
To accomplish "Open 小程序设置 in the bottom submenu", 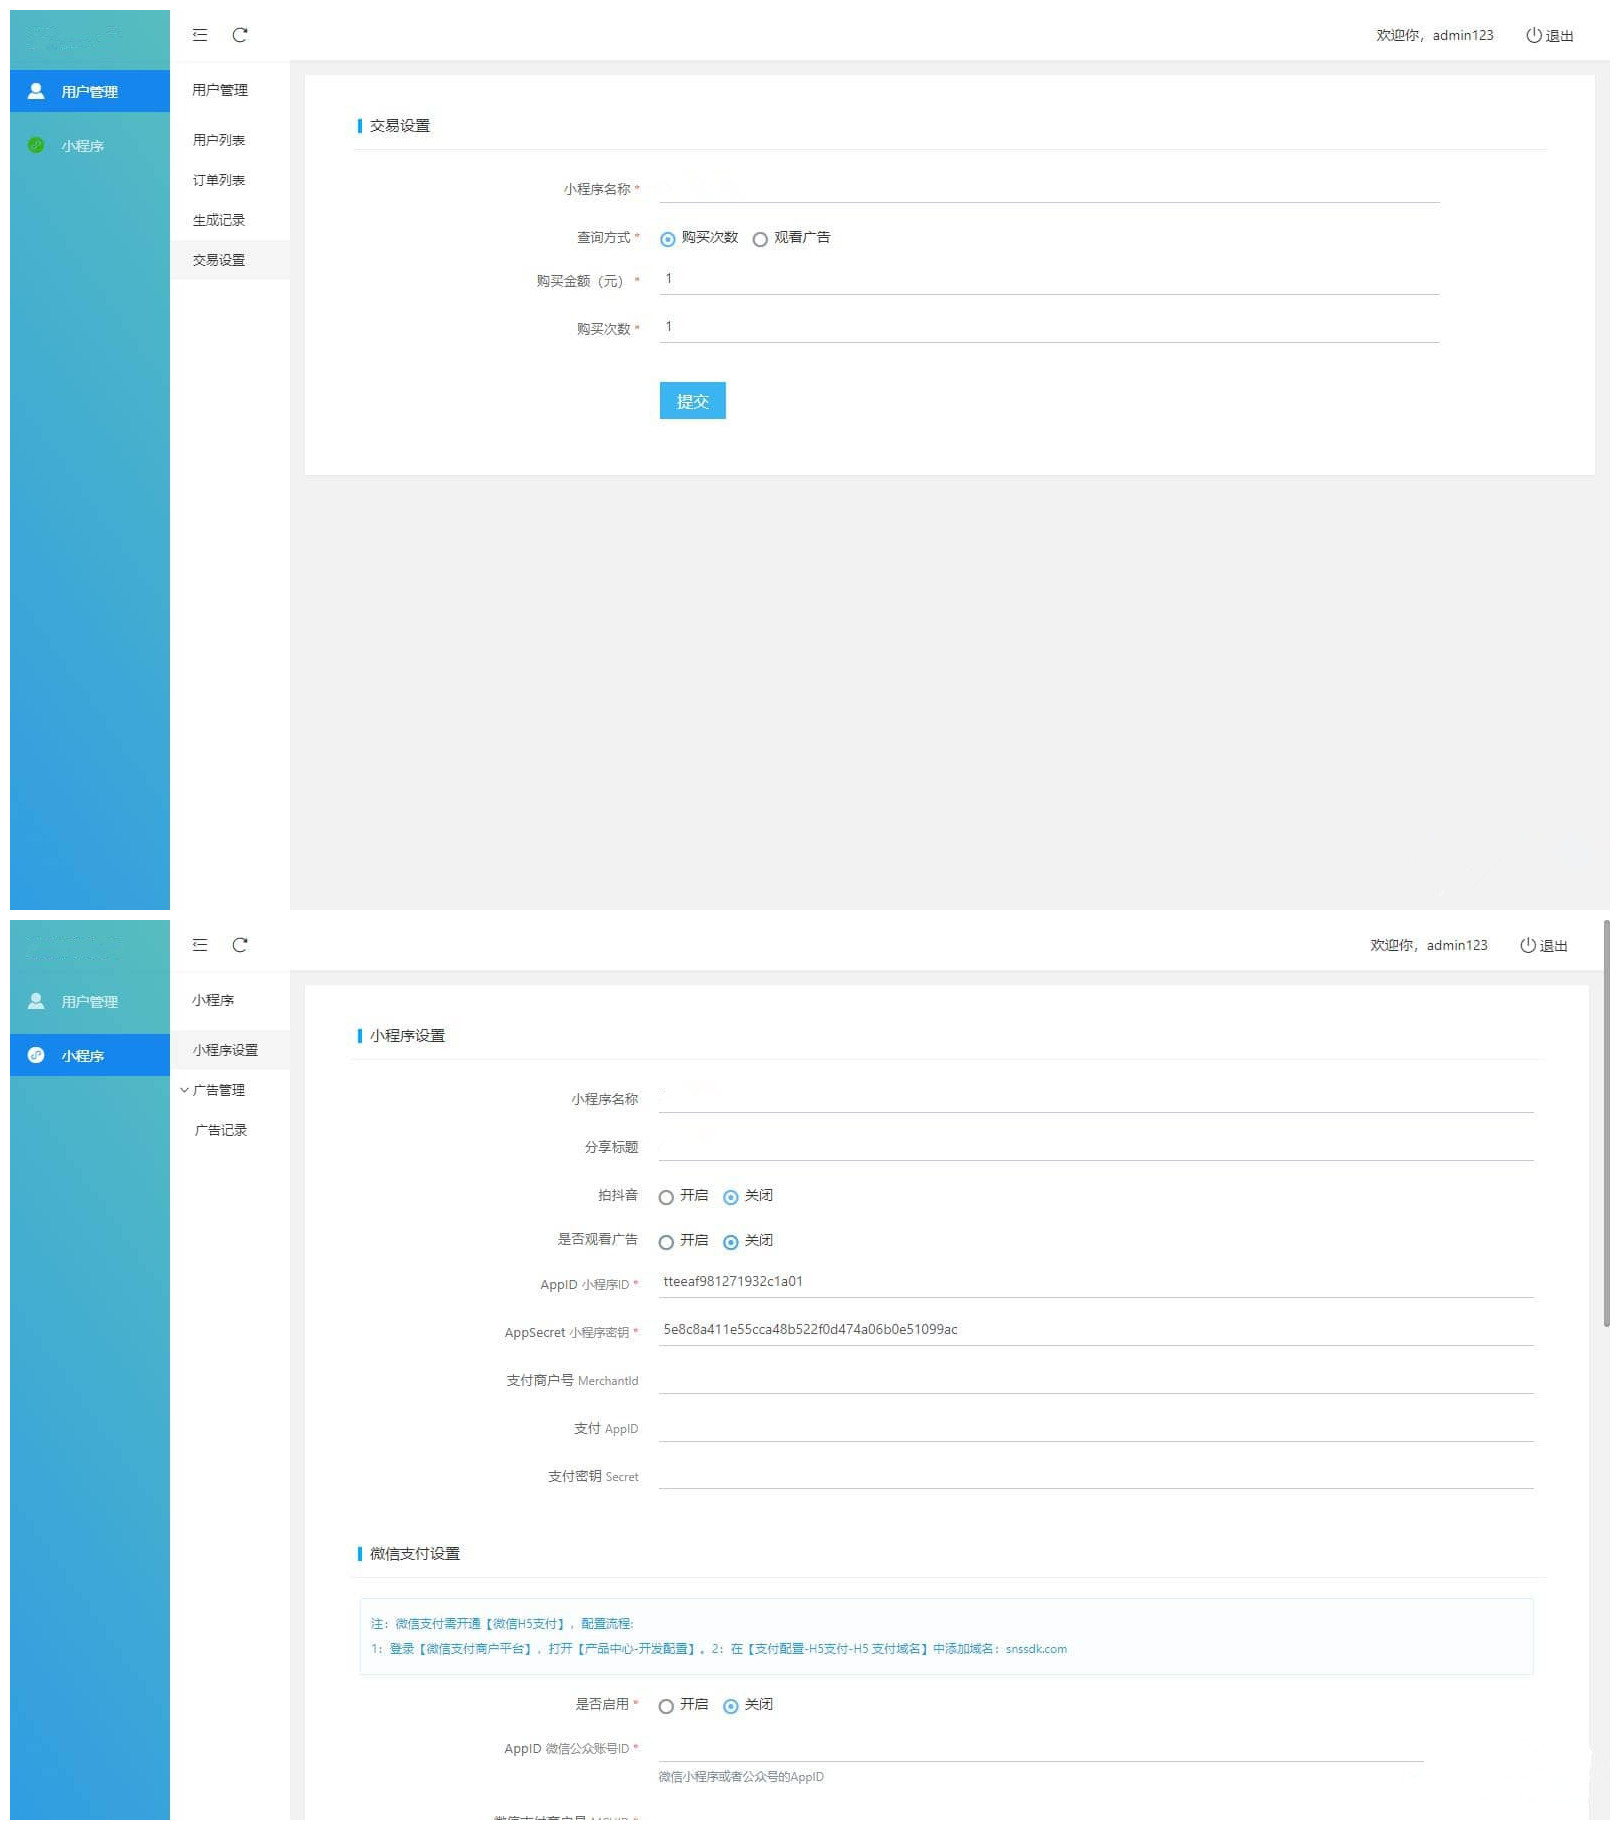I will pyautogui.click(x=225, y=1050).
